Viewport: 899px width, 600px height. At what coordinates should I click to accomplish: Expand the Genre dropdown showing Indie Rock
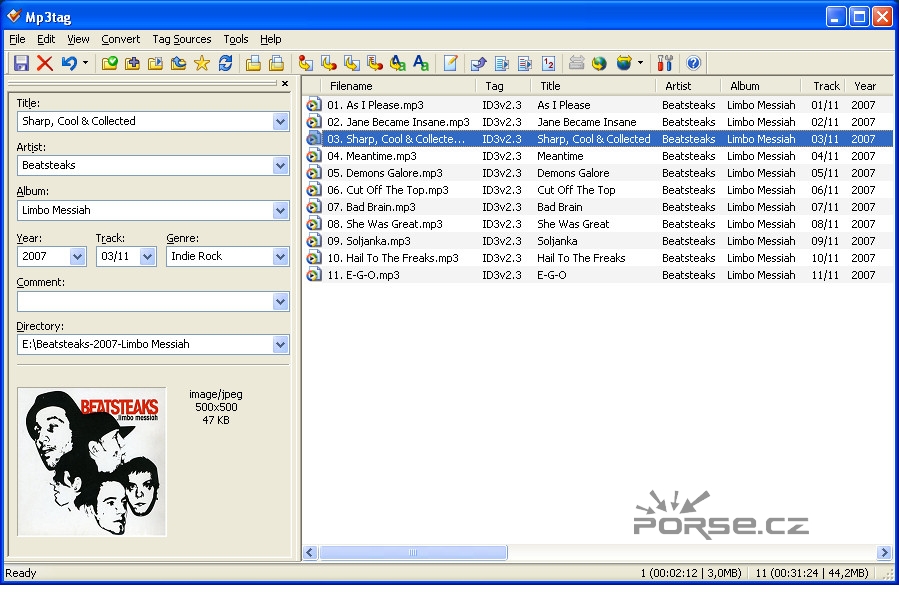[280, 256]
